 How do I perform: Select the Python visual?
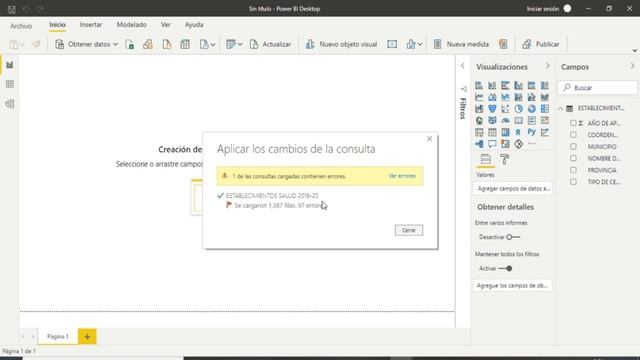click(531, 132)
